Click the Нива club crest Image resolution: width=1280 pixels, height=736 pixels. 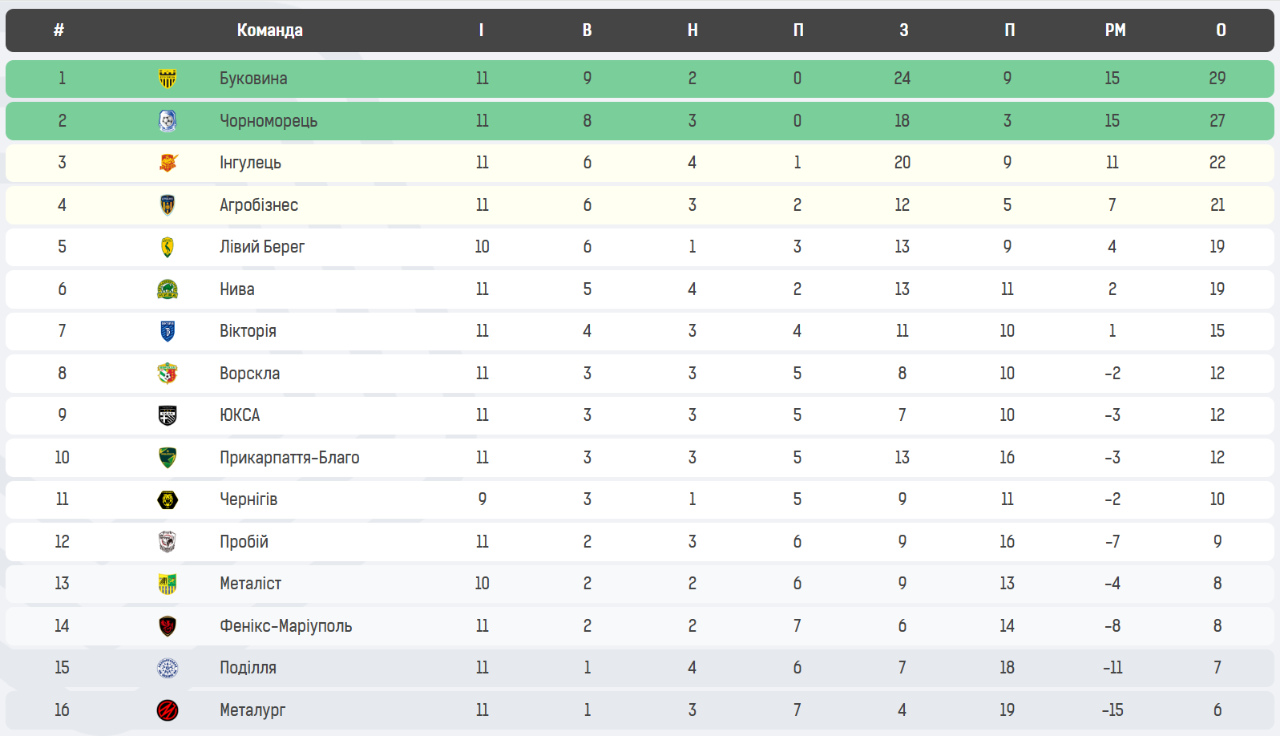168,290
